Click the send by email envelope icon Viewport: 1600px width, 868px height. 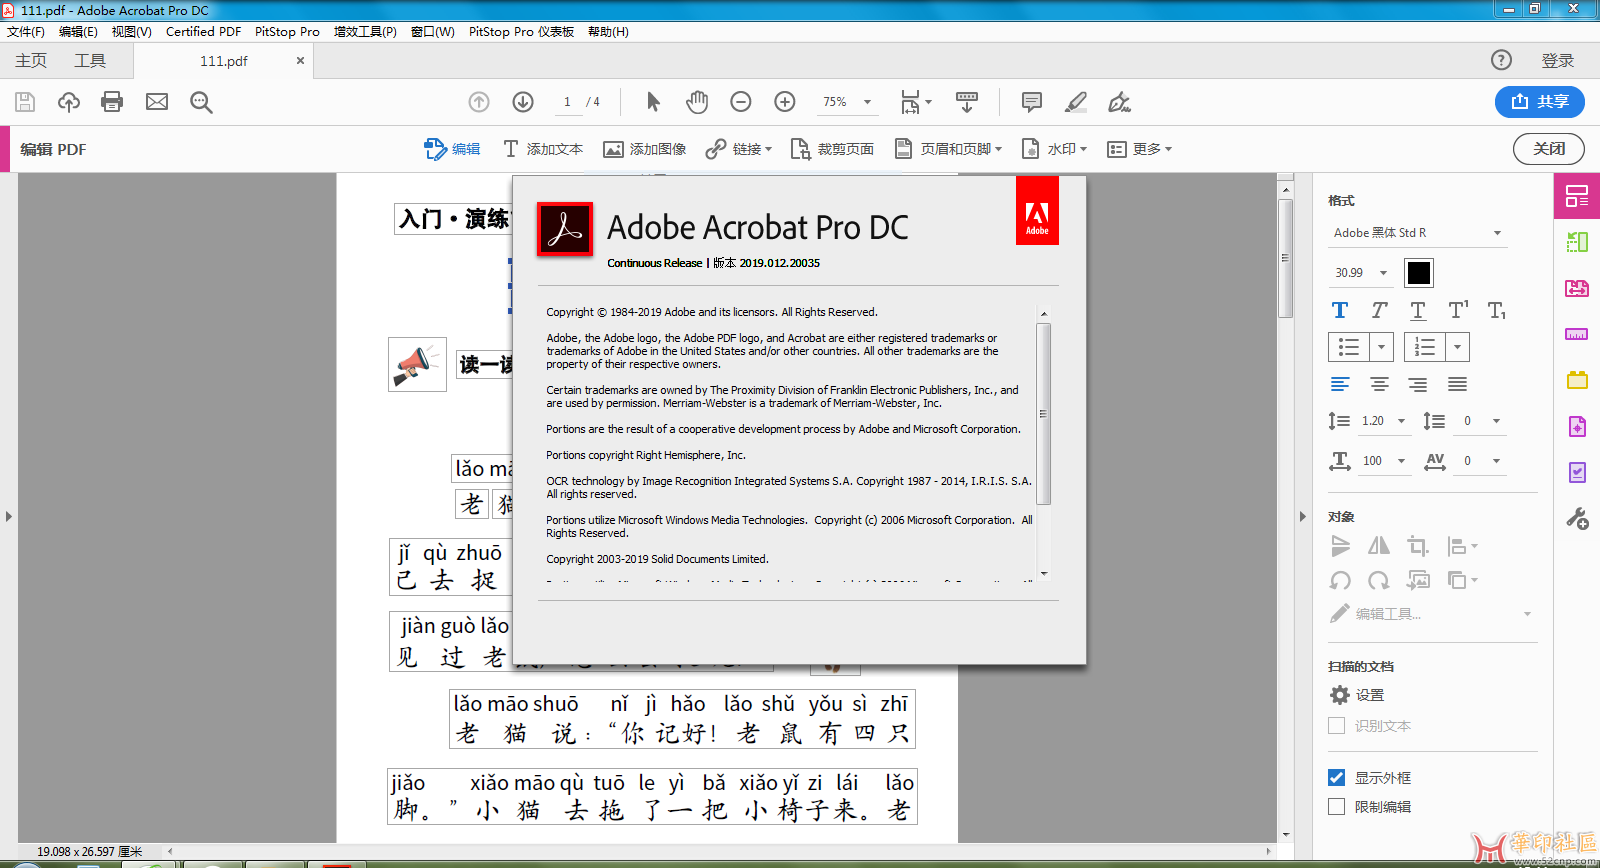coord(157,102)
